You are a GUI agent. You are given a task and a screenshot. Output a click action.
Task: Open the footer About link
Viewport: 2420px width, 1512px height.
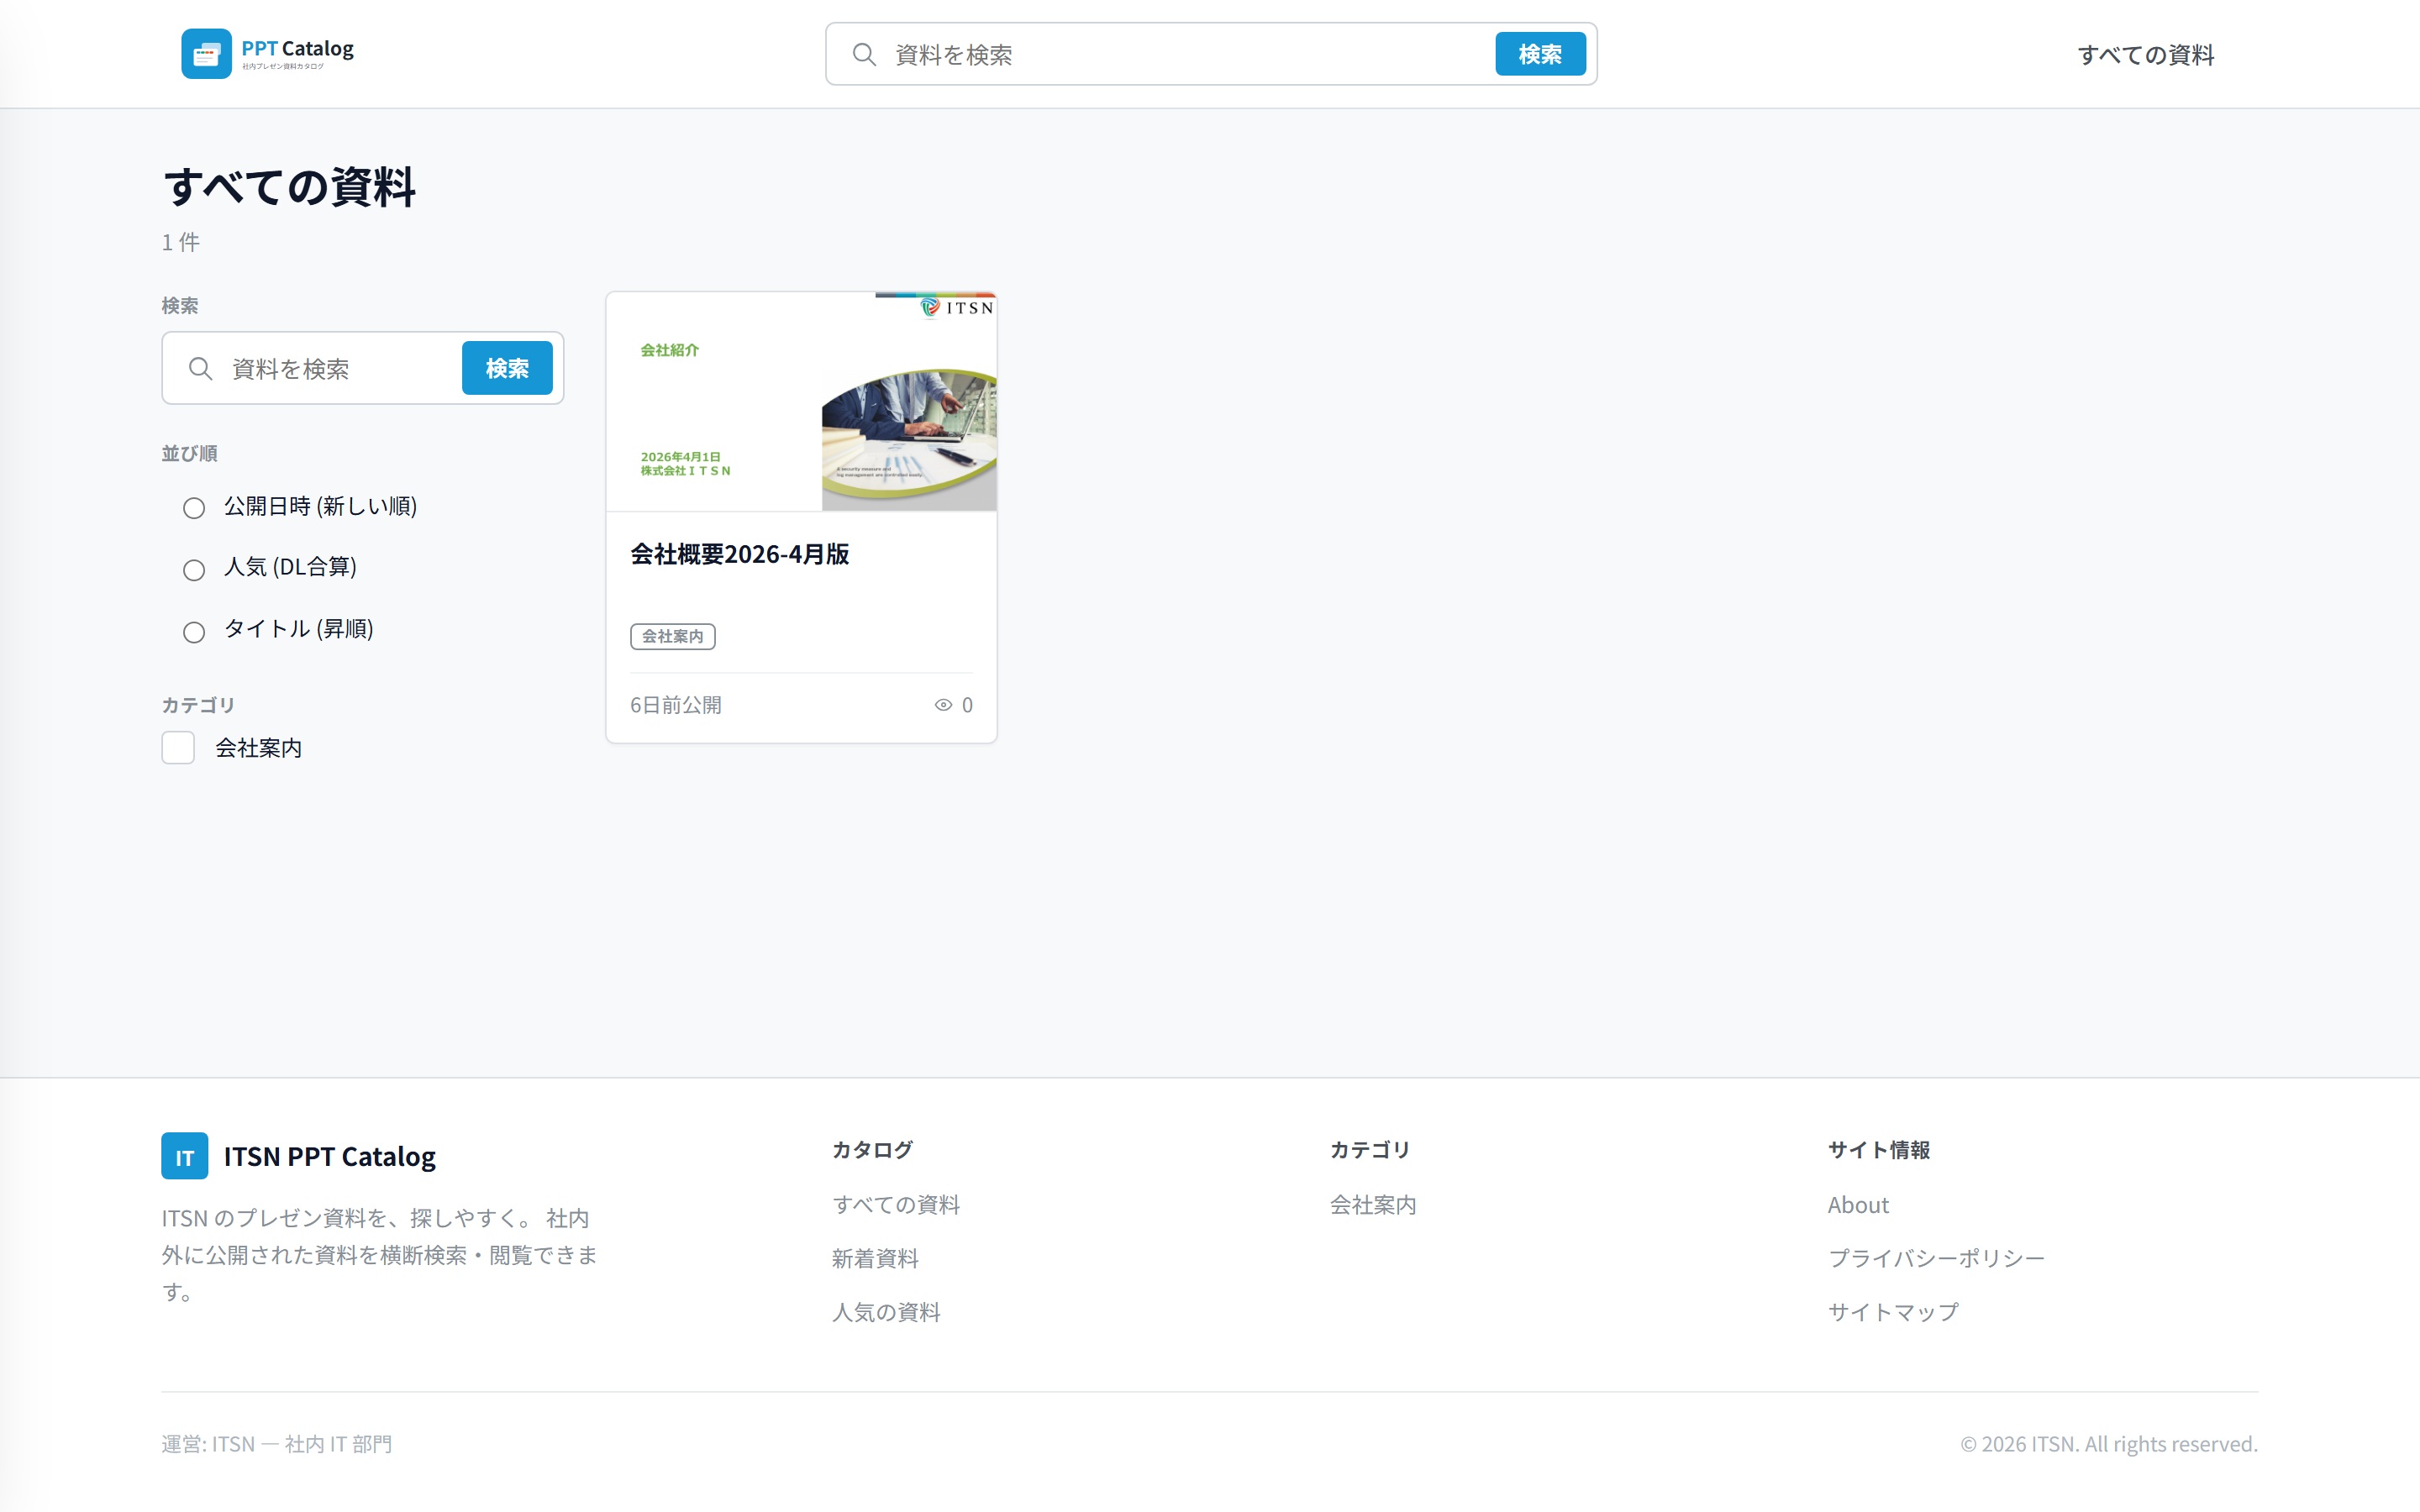click(x=1858, y=1205)
